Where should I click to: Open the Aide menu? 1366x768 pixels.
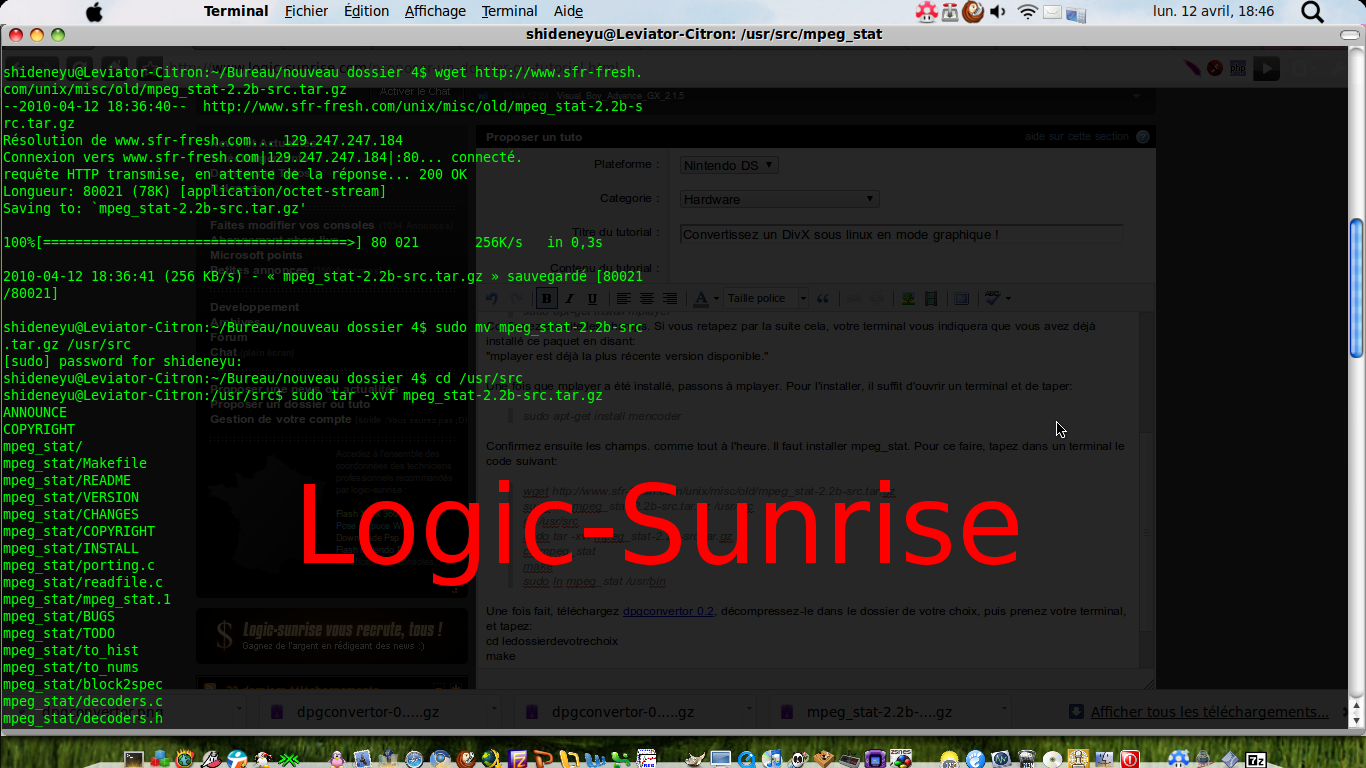[x=568, y=11]
